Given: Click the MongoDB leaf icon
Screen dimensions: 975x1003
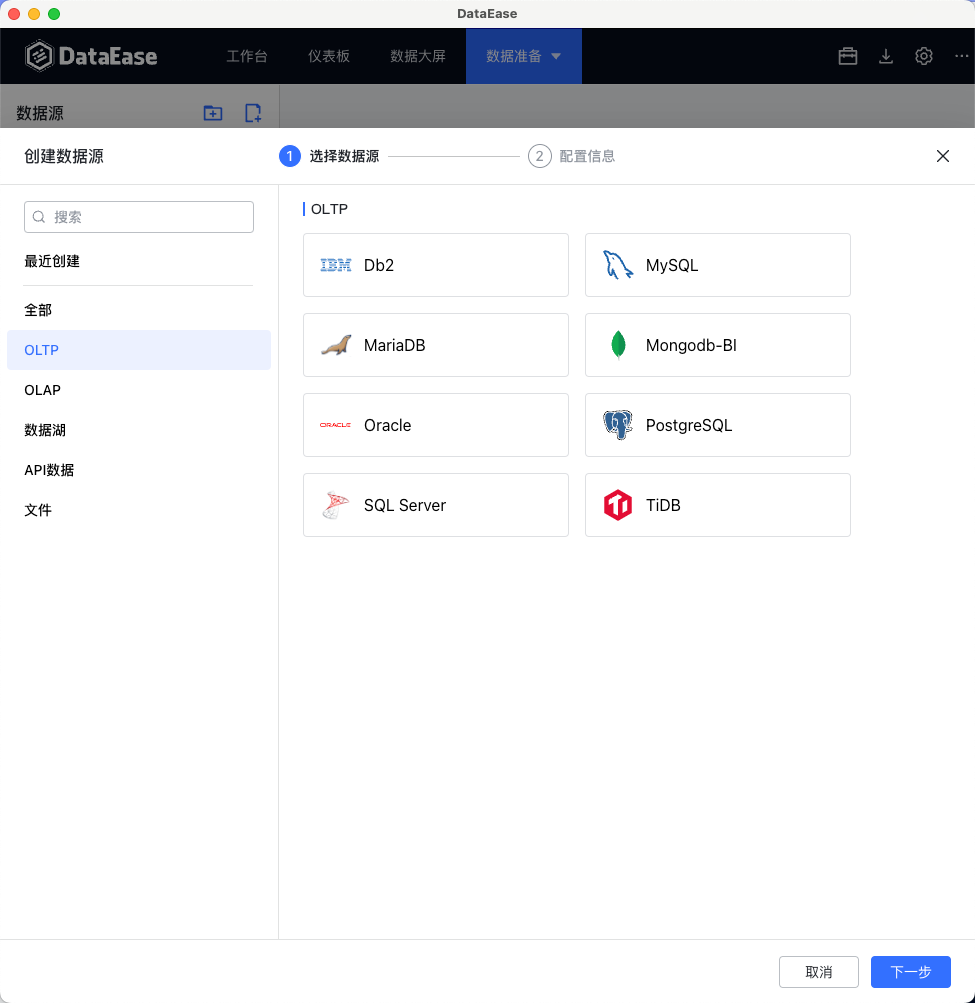Looking at the screenshot, I should coord(617,345).
